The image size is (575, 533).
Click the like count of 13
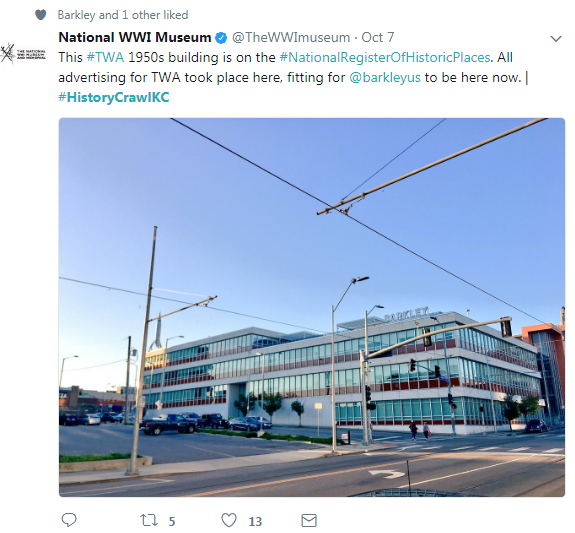(255, 521)
